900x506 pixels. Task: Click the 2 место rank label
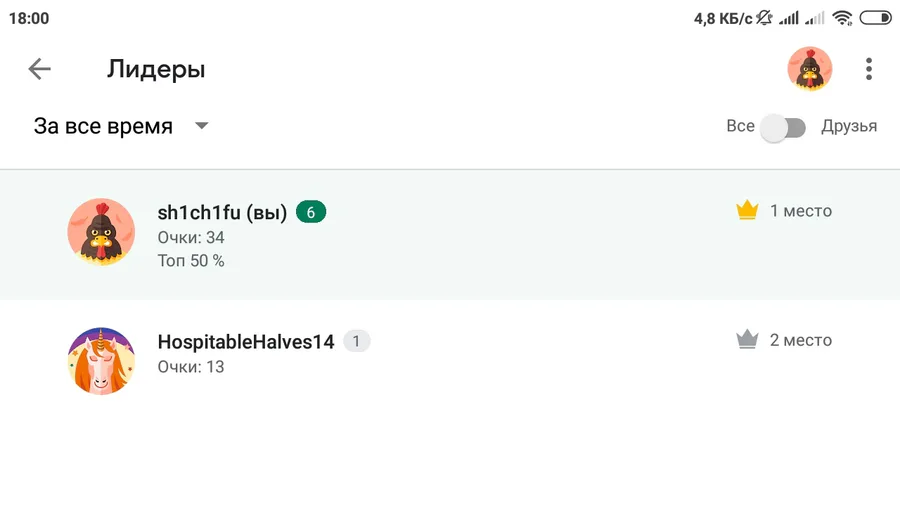801,340
